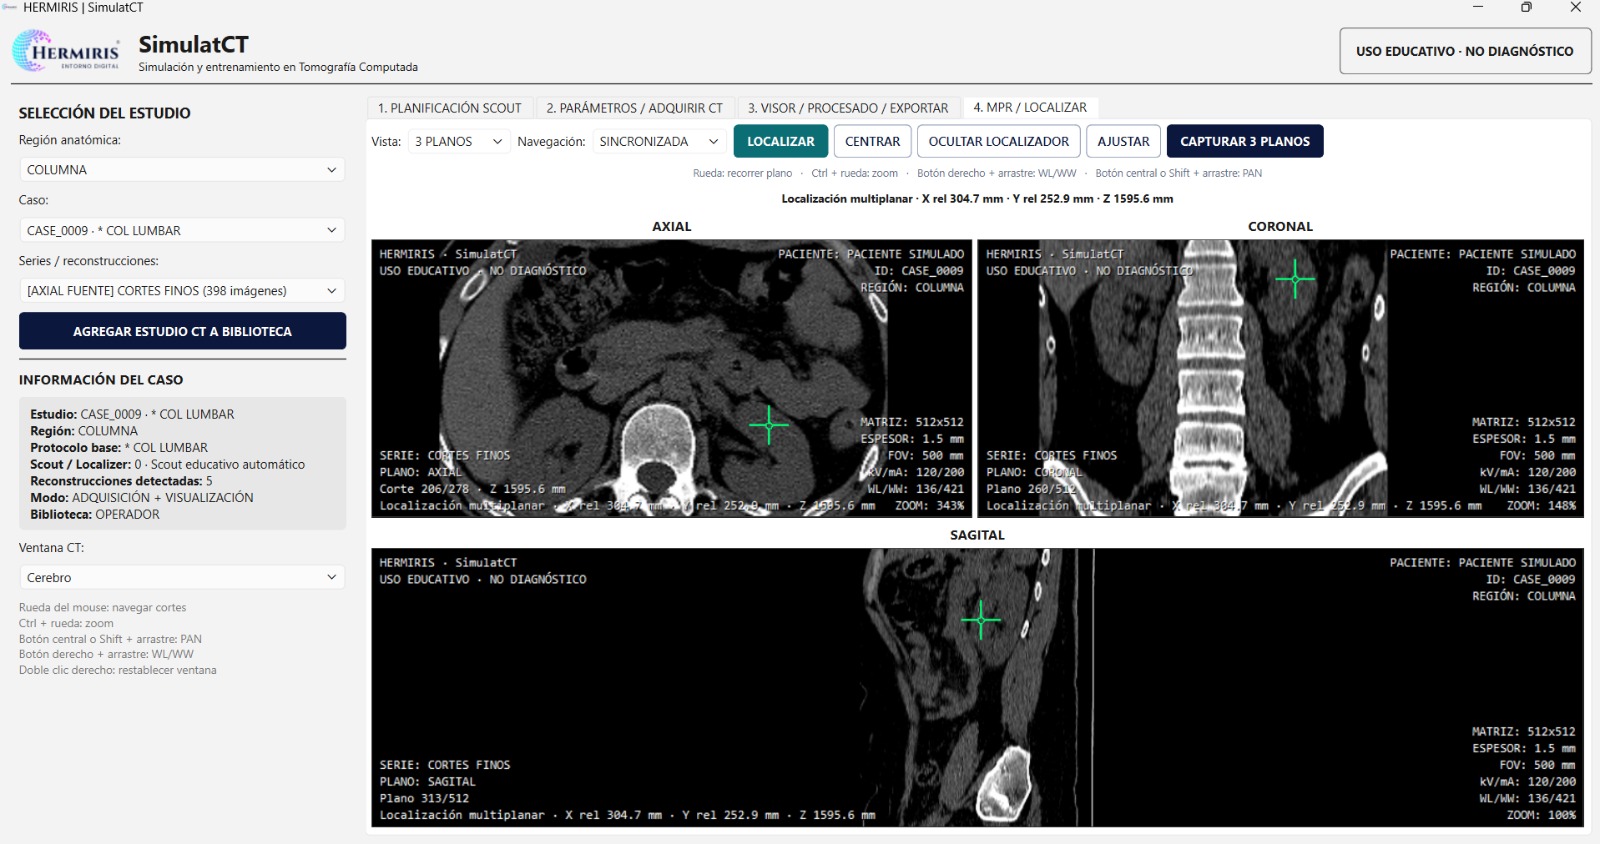Switch to 1. PLANIFICACIÓN SCOUT tab

tap(450, 108)
